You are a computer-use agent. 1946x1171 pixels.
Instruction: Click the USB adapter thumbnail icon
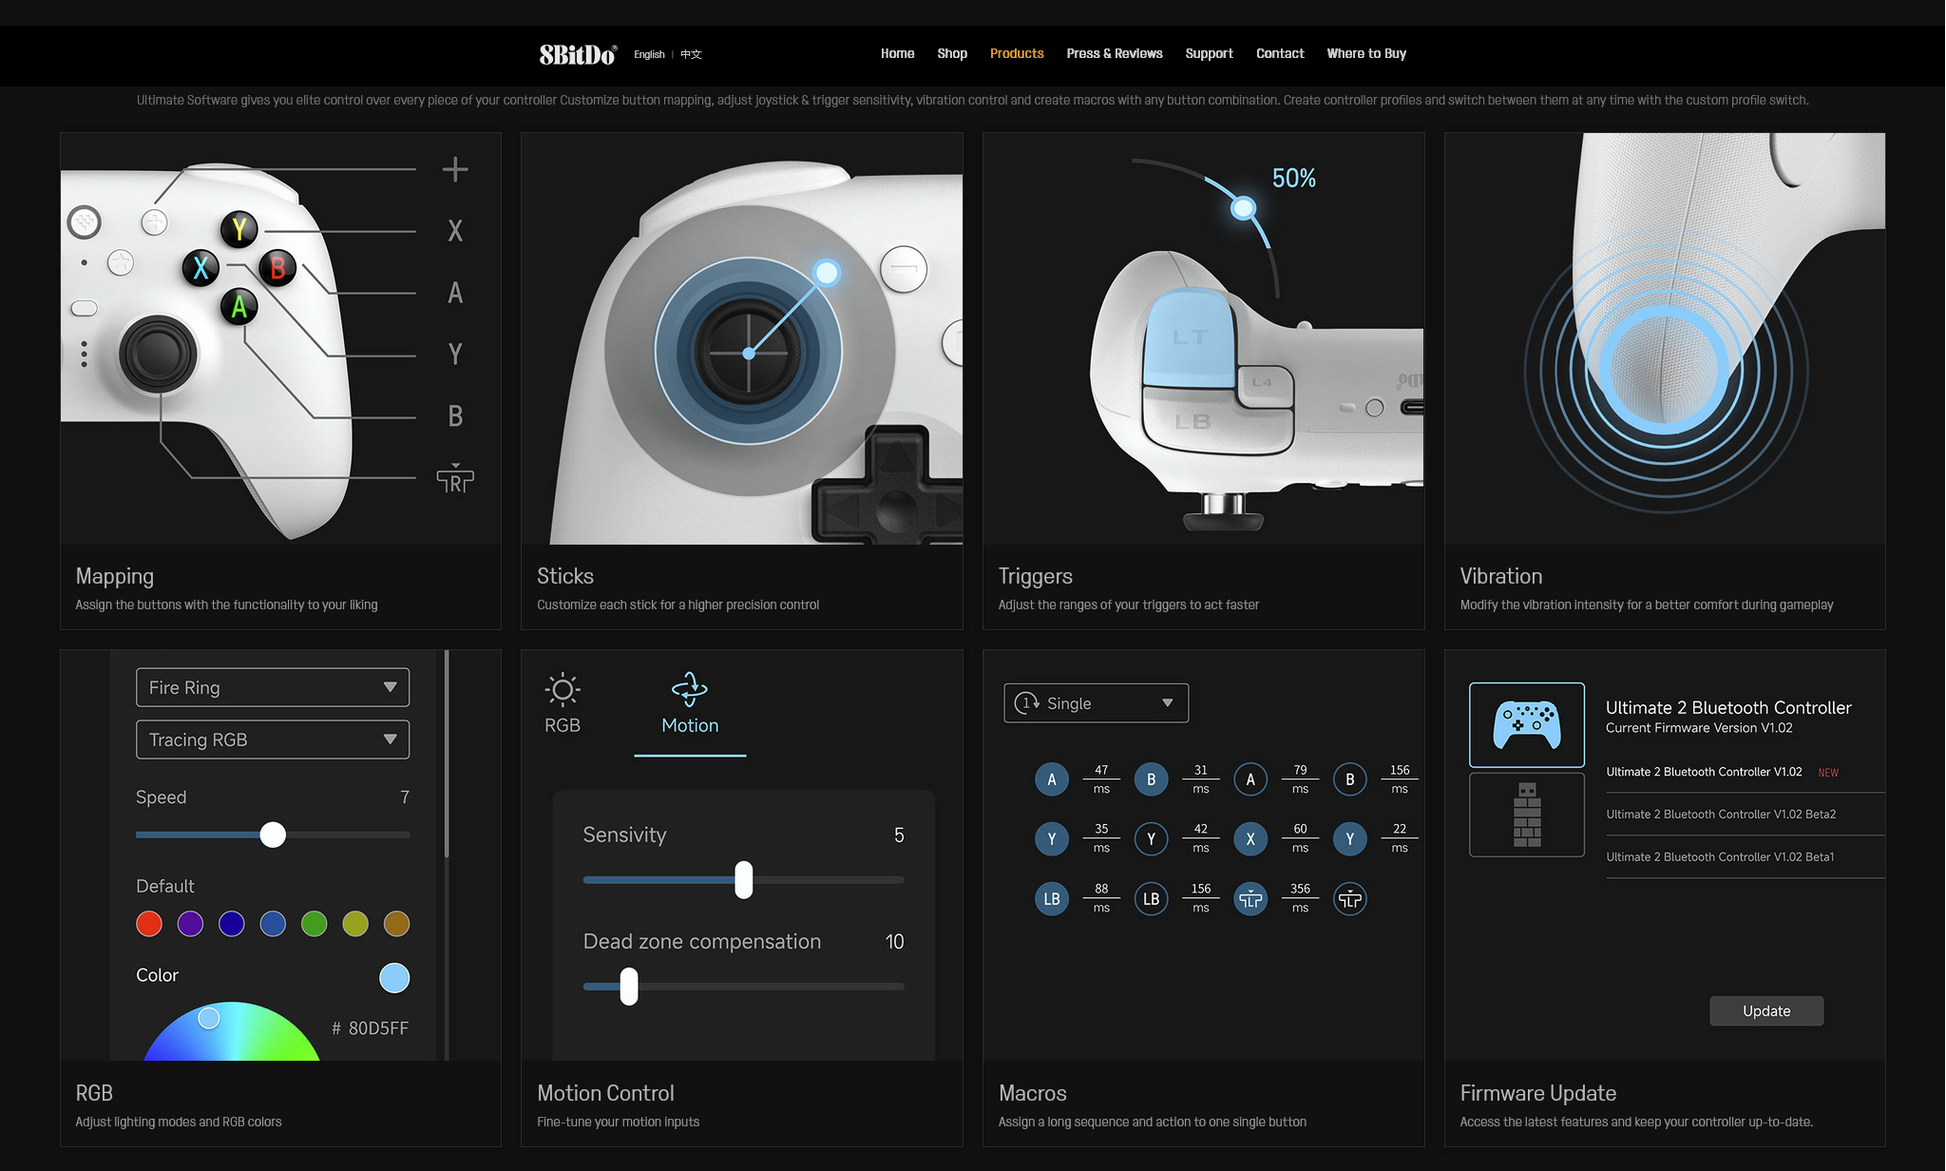1526,815
